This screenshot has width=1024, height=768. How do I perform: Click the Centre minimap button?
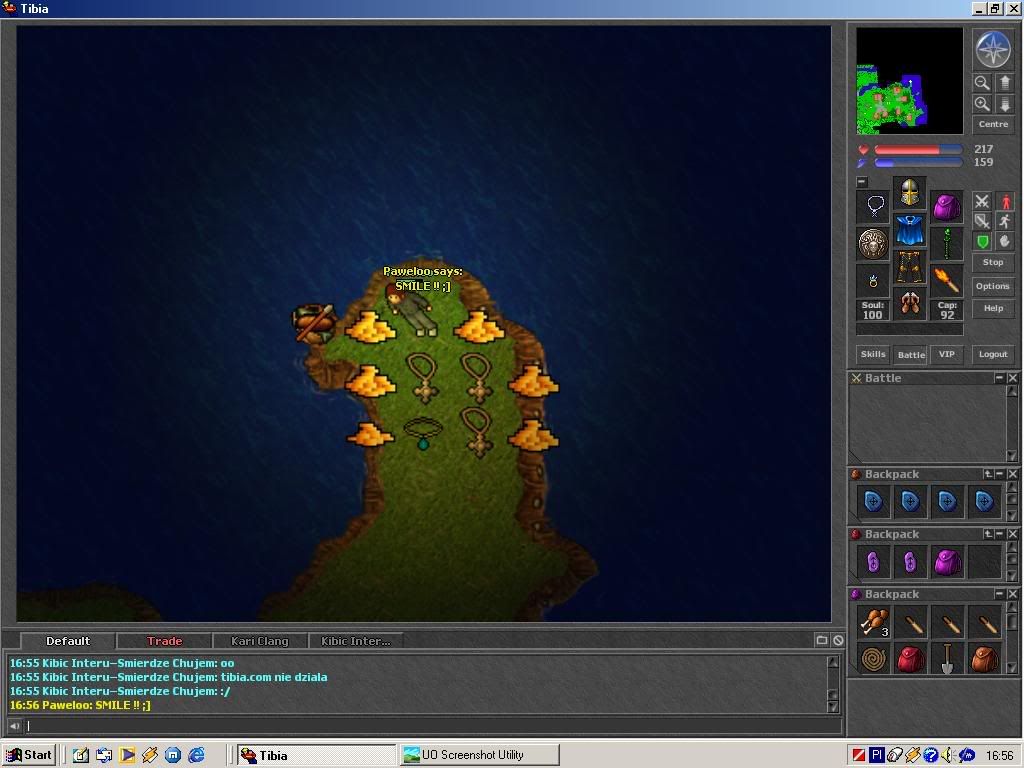pos(993,124)
